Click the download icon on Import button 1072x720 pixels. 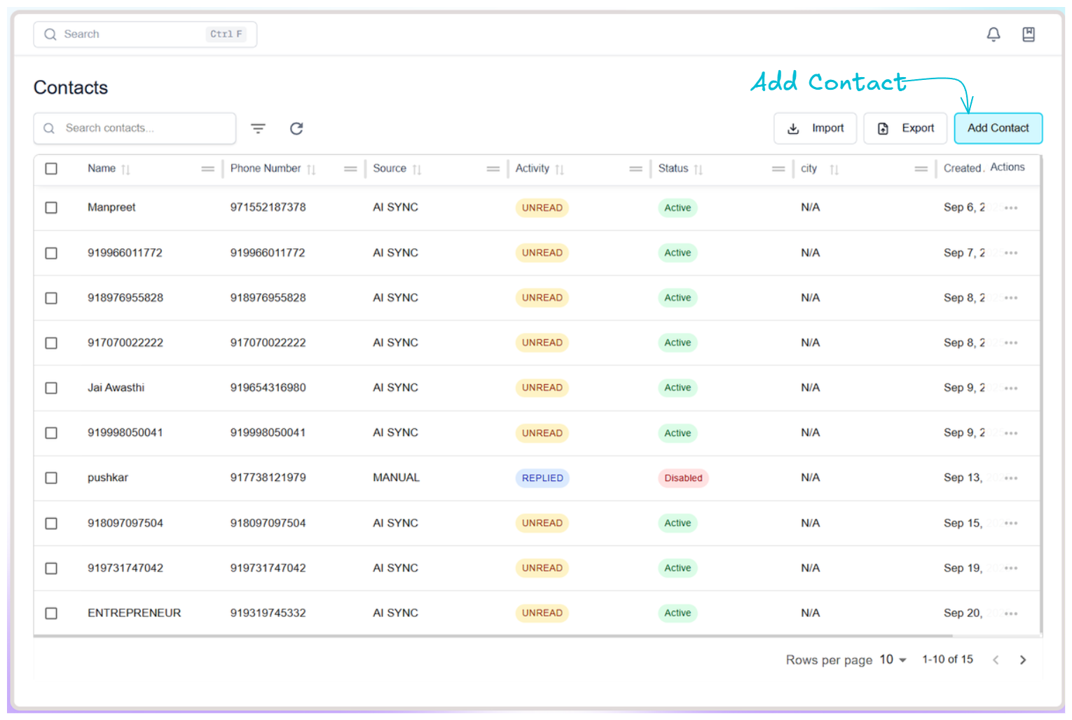(x=793, y=128)
